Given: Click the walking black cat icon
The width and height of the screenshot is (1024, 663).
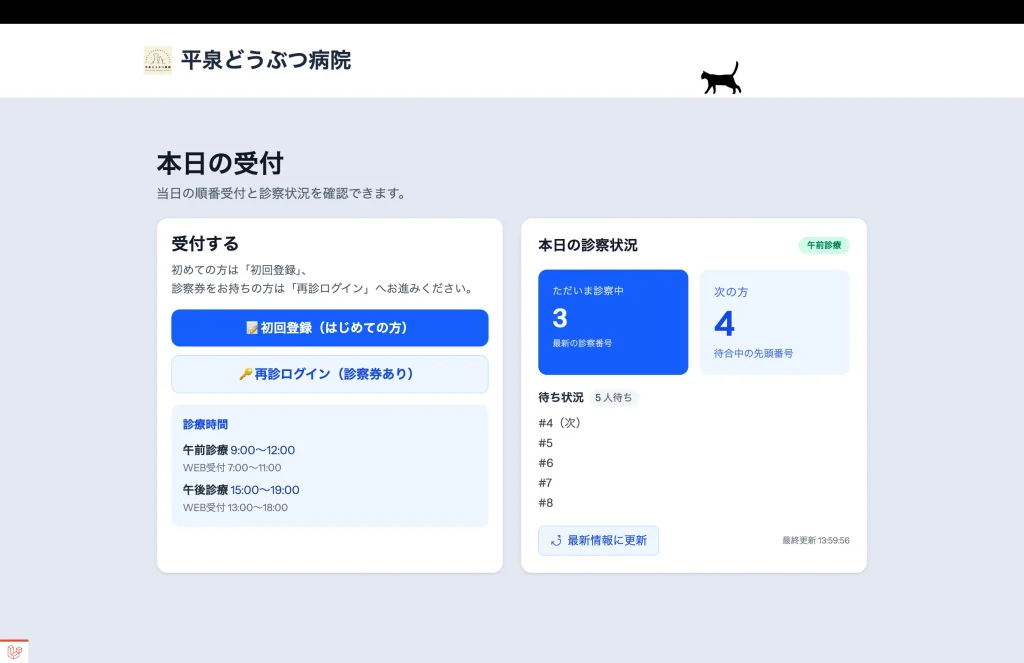Looking at the screenshot, I should (x=721, y=79).
